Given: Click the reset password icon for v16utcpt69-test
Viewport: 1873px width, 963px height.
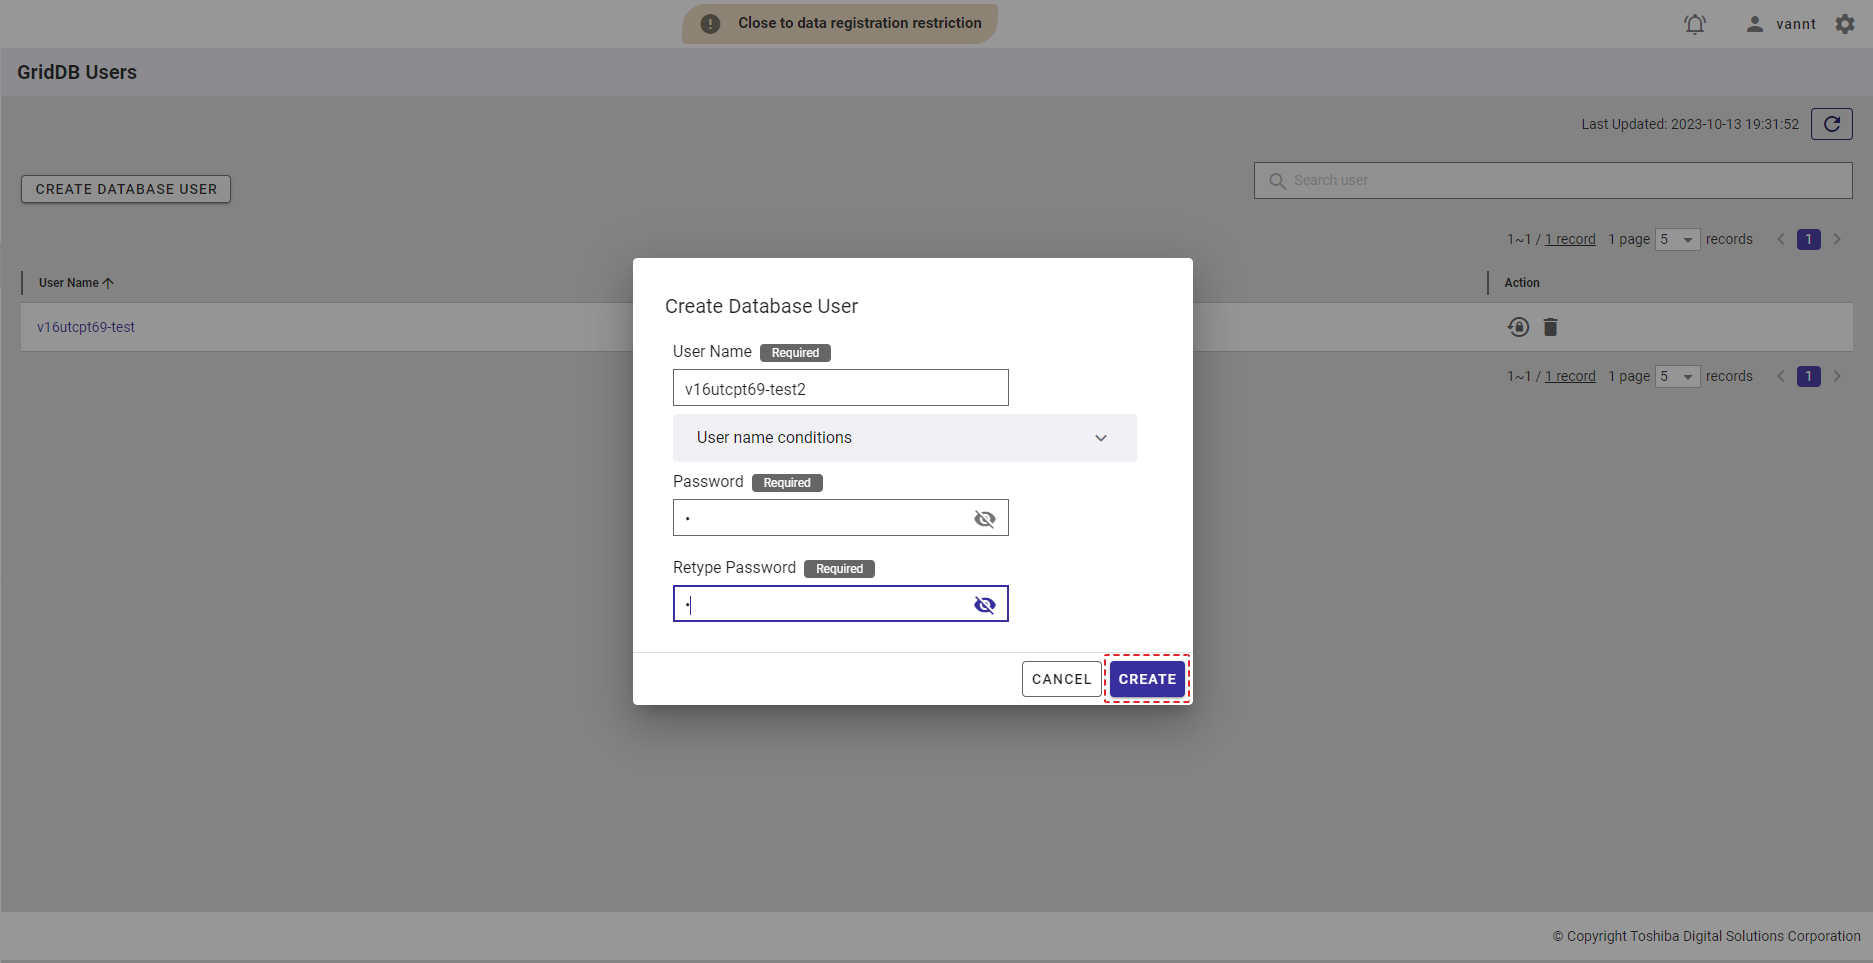Looking at the screenshot, I should 1518,327.
